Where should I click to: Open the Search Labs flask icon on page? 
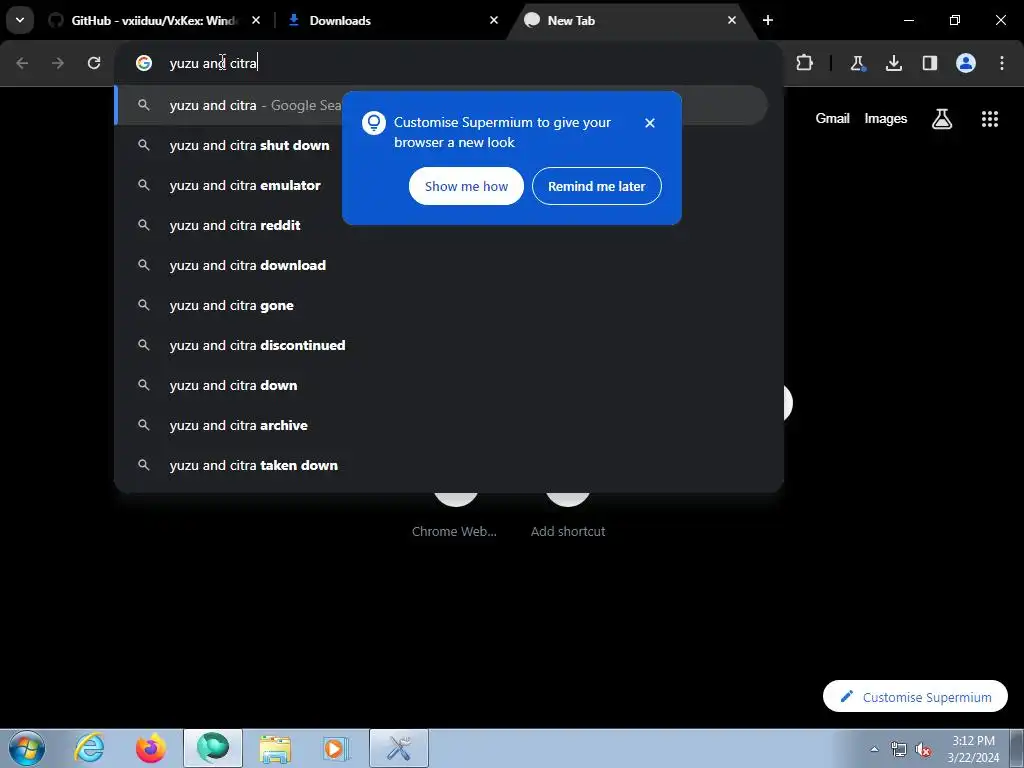[942, 119]
